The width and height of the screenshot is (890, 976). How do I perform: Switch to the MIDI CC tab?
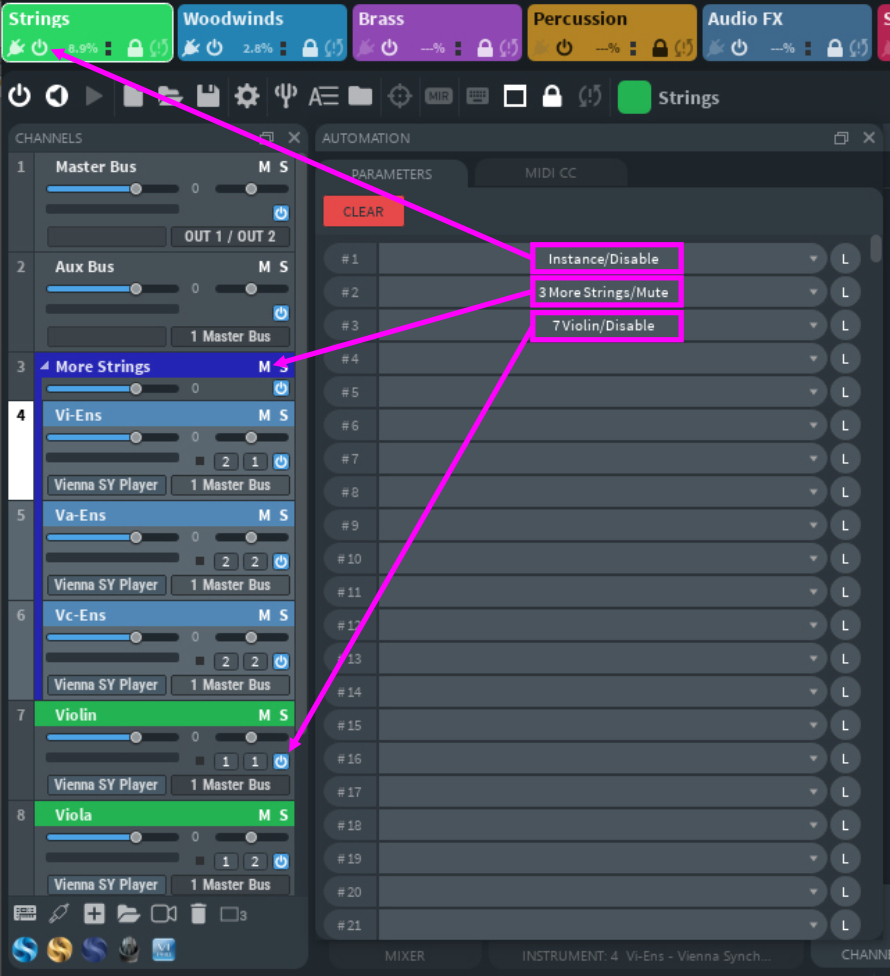[x=551, y=173]
